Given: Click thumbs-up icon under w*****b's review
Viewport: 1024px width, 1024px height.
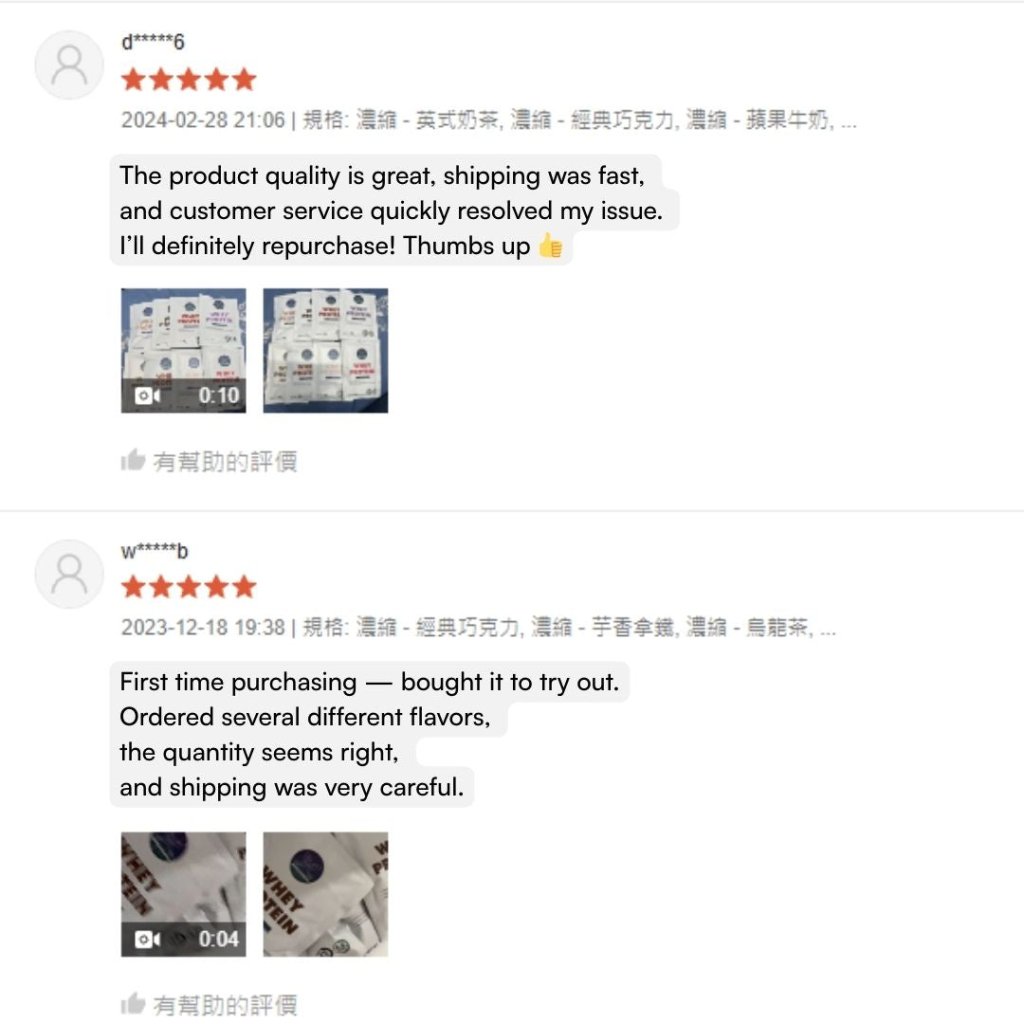Looking at the screenshot, I should [x=132, y=1004].
